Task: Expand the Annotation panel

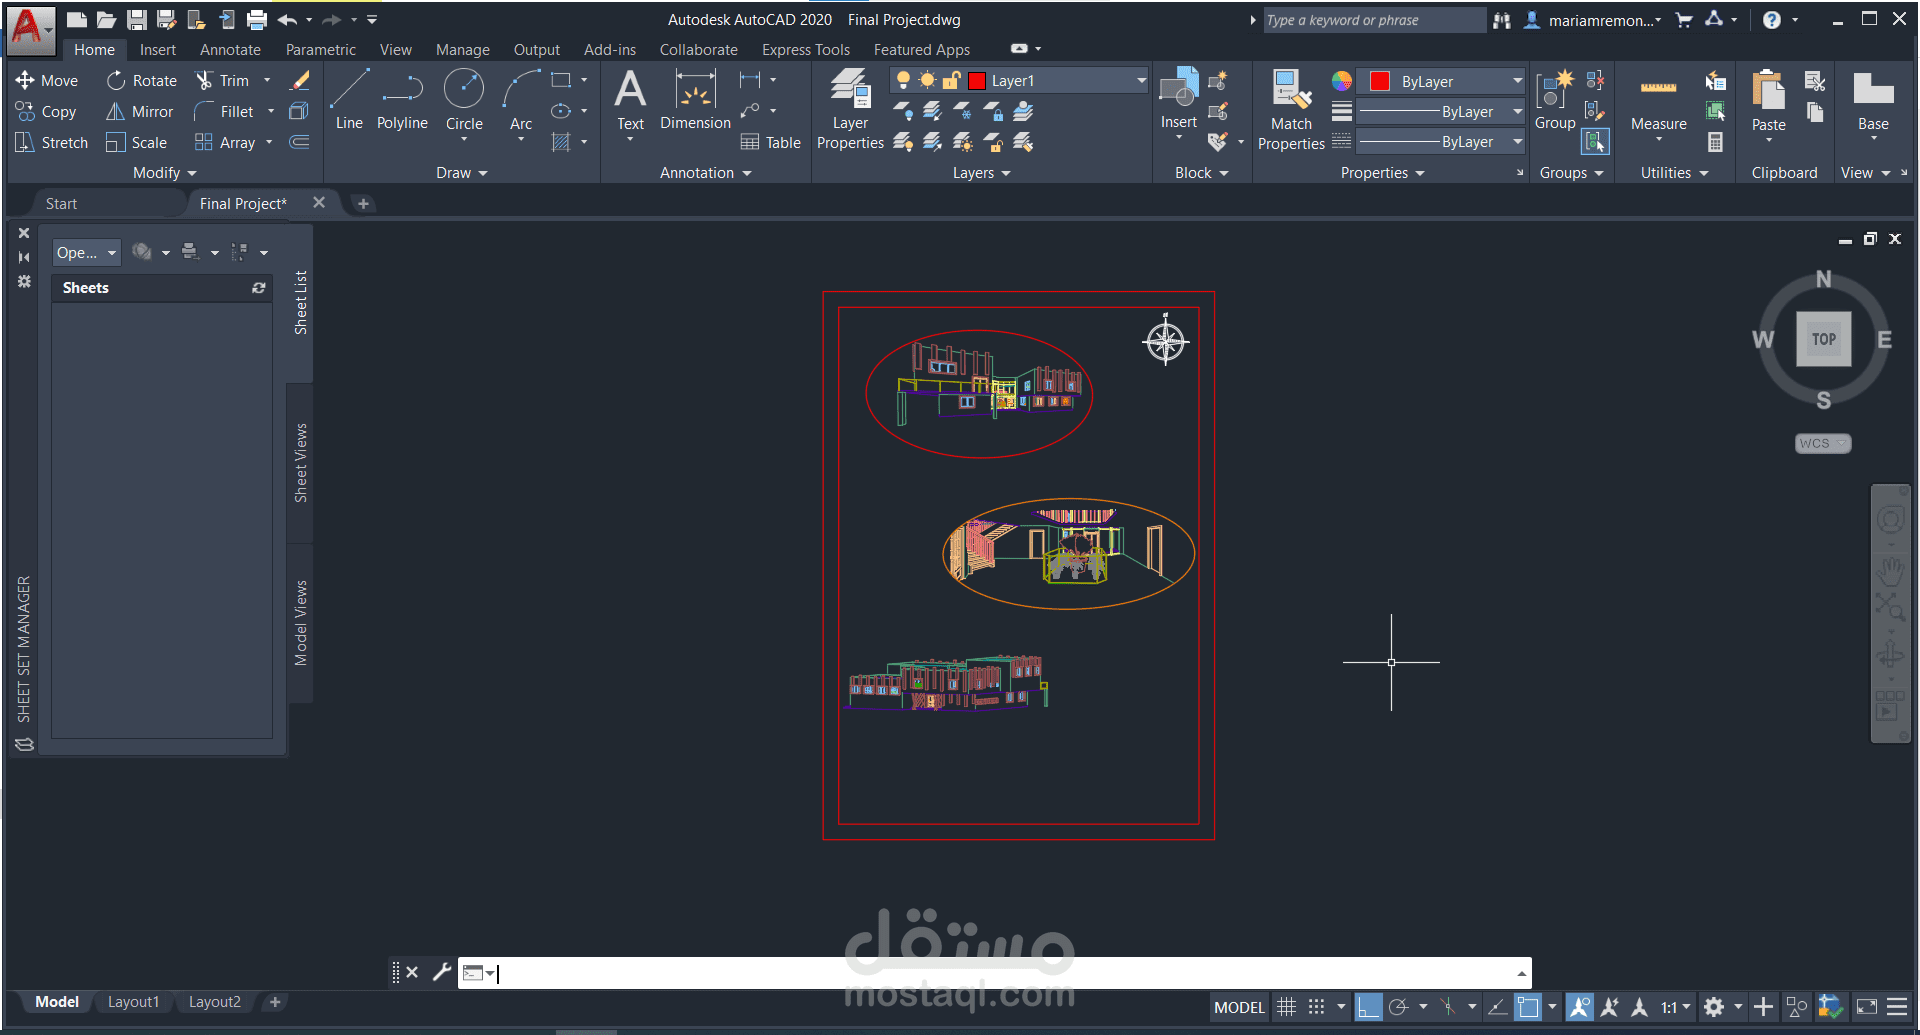Action: (x=706, y=173)
